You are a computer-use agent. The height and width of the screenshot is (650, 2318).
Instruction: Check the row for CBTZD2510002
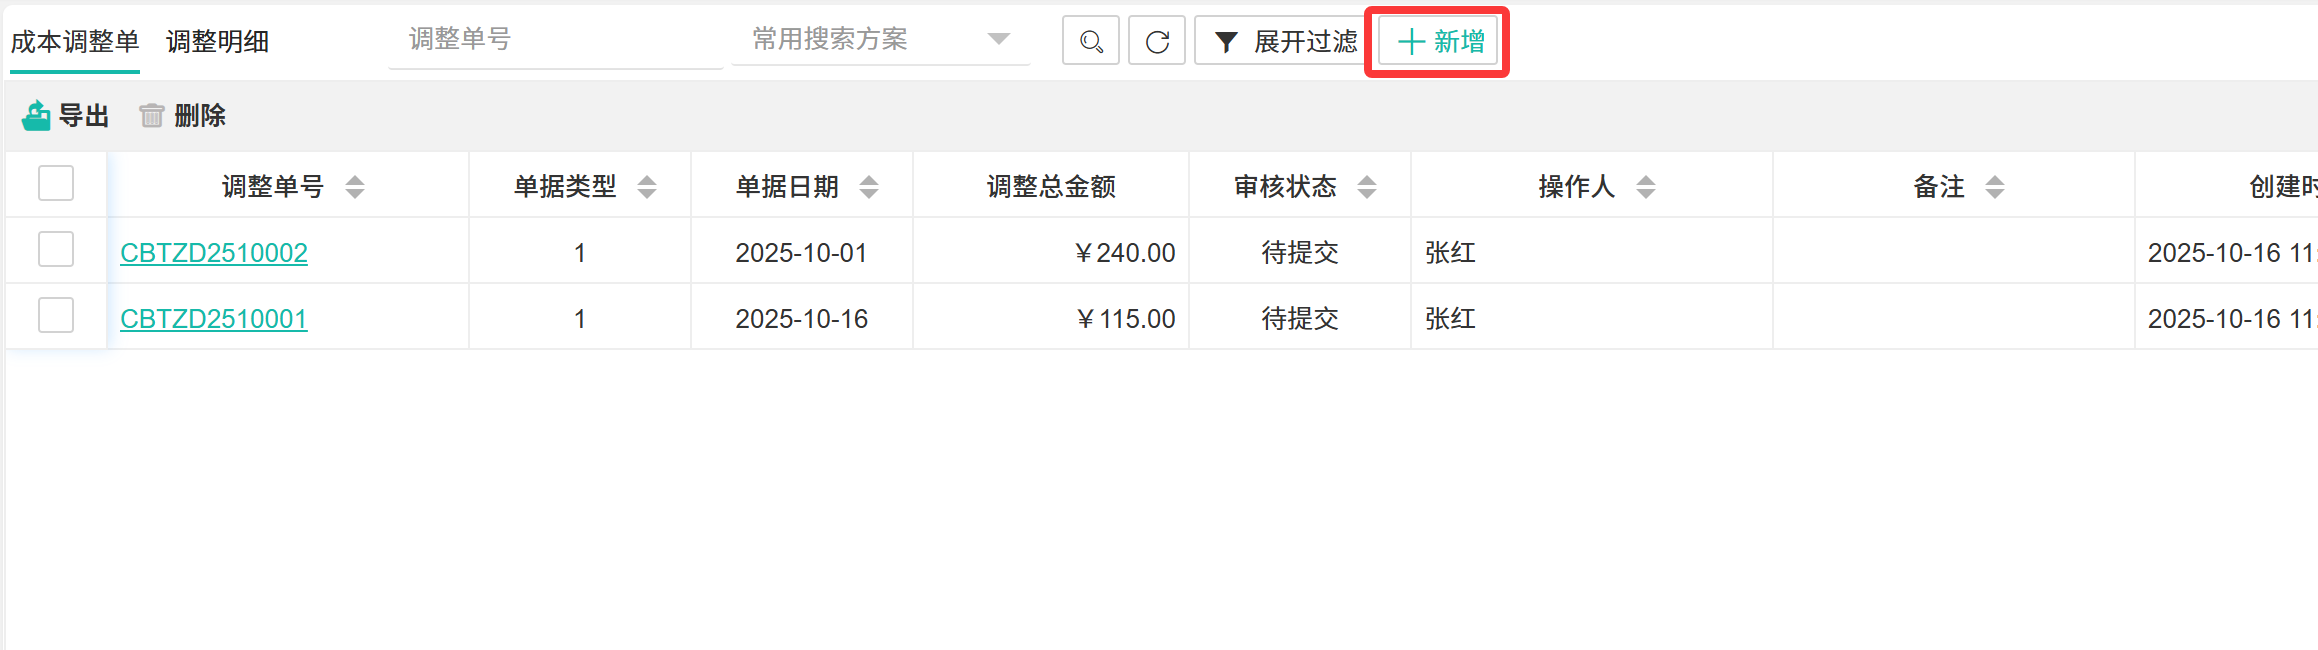[56, 250]
